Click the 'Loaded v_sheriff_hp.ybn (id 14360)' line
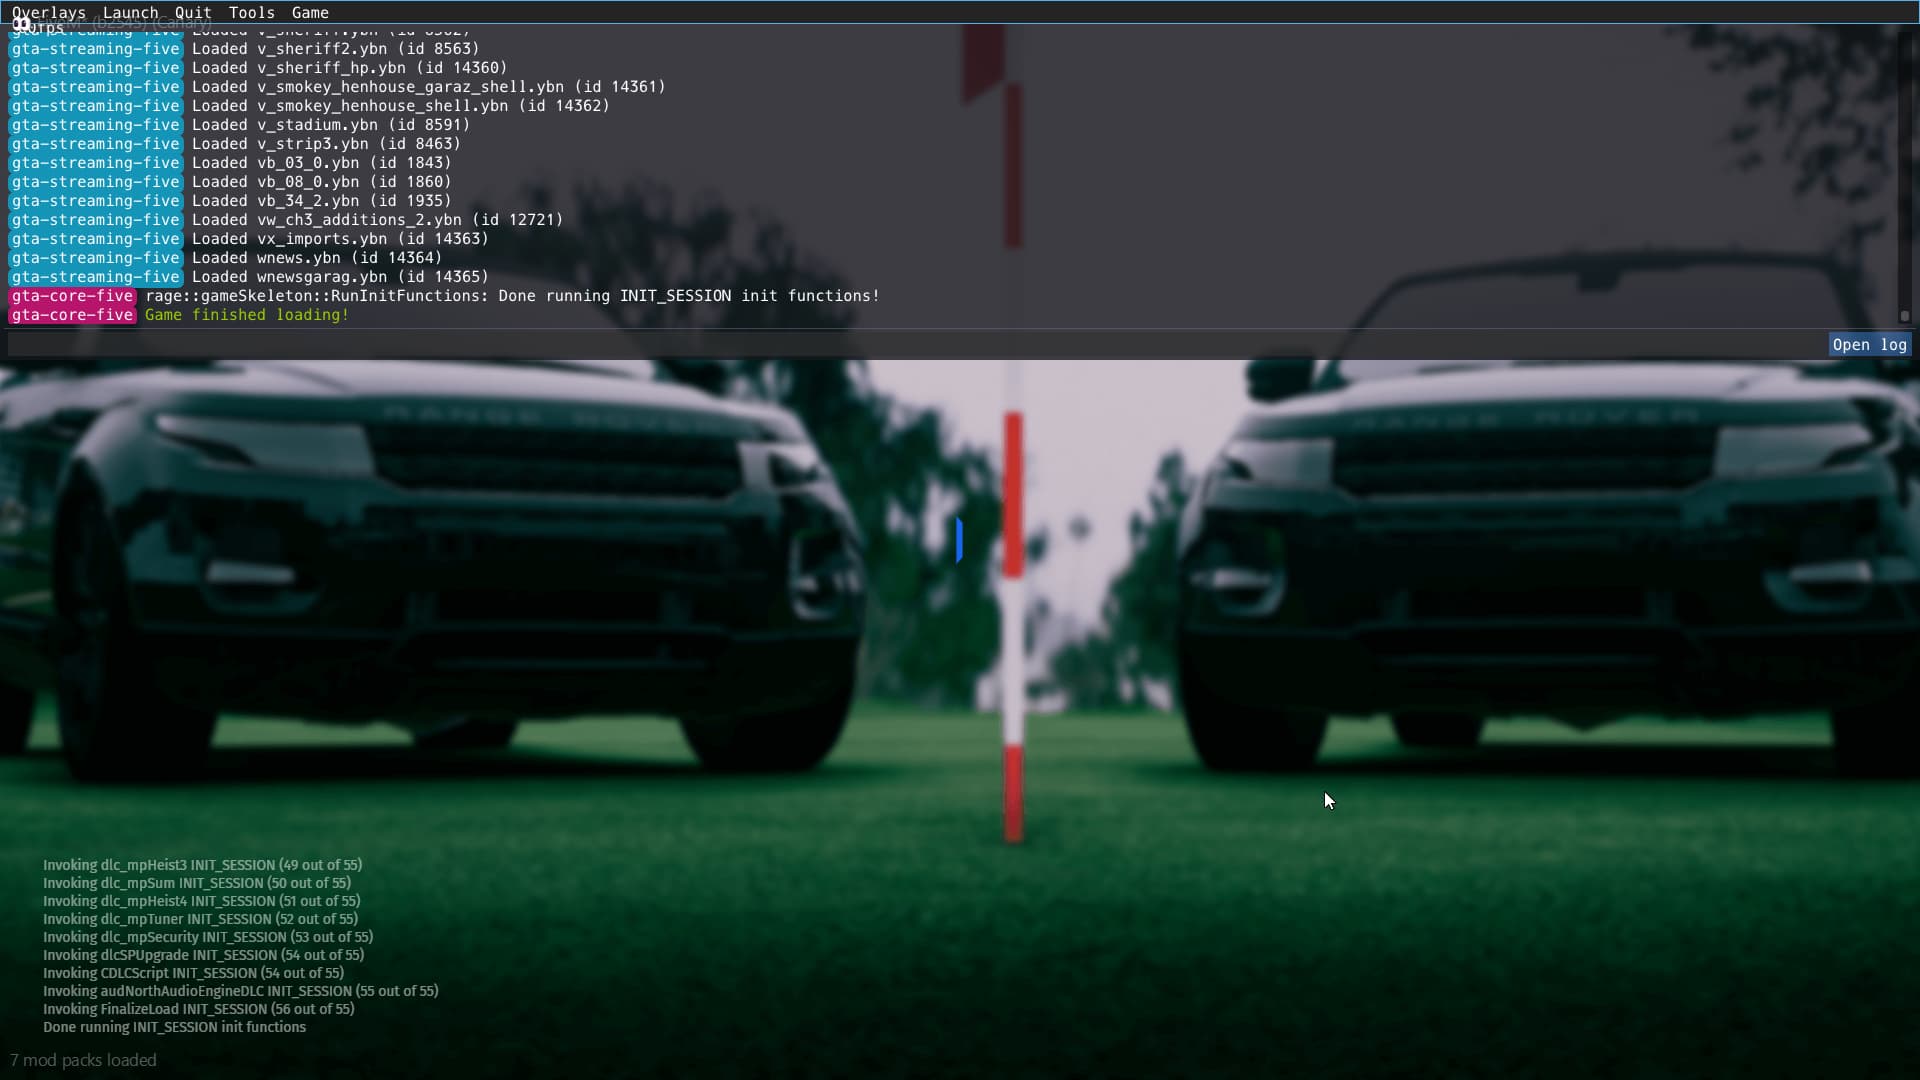This screenshot has width=1920, height=1080. [350, 68]
